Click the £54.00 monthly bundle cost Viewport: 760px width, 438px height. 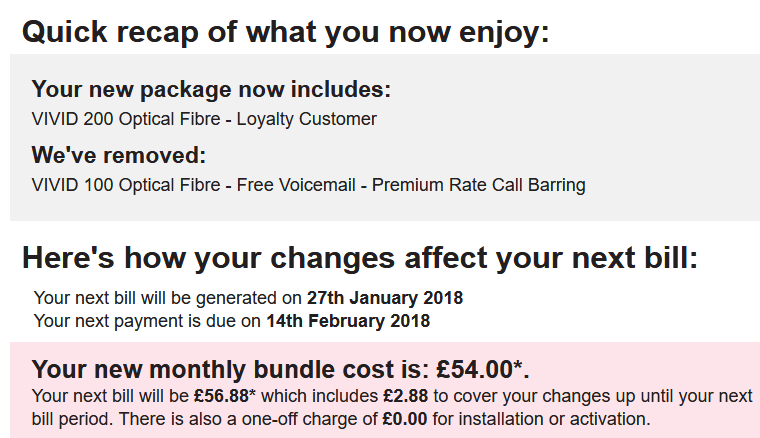tap(475, 369)
